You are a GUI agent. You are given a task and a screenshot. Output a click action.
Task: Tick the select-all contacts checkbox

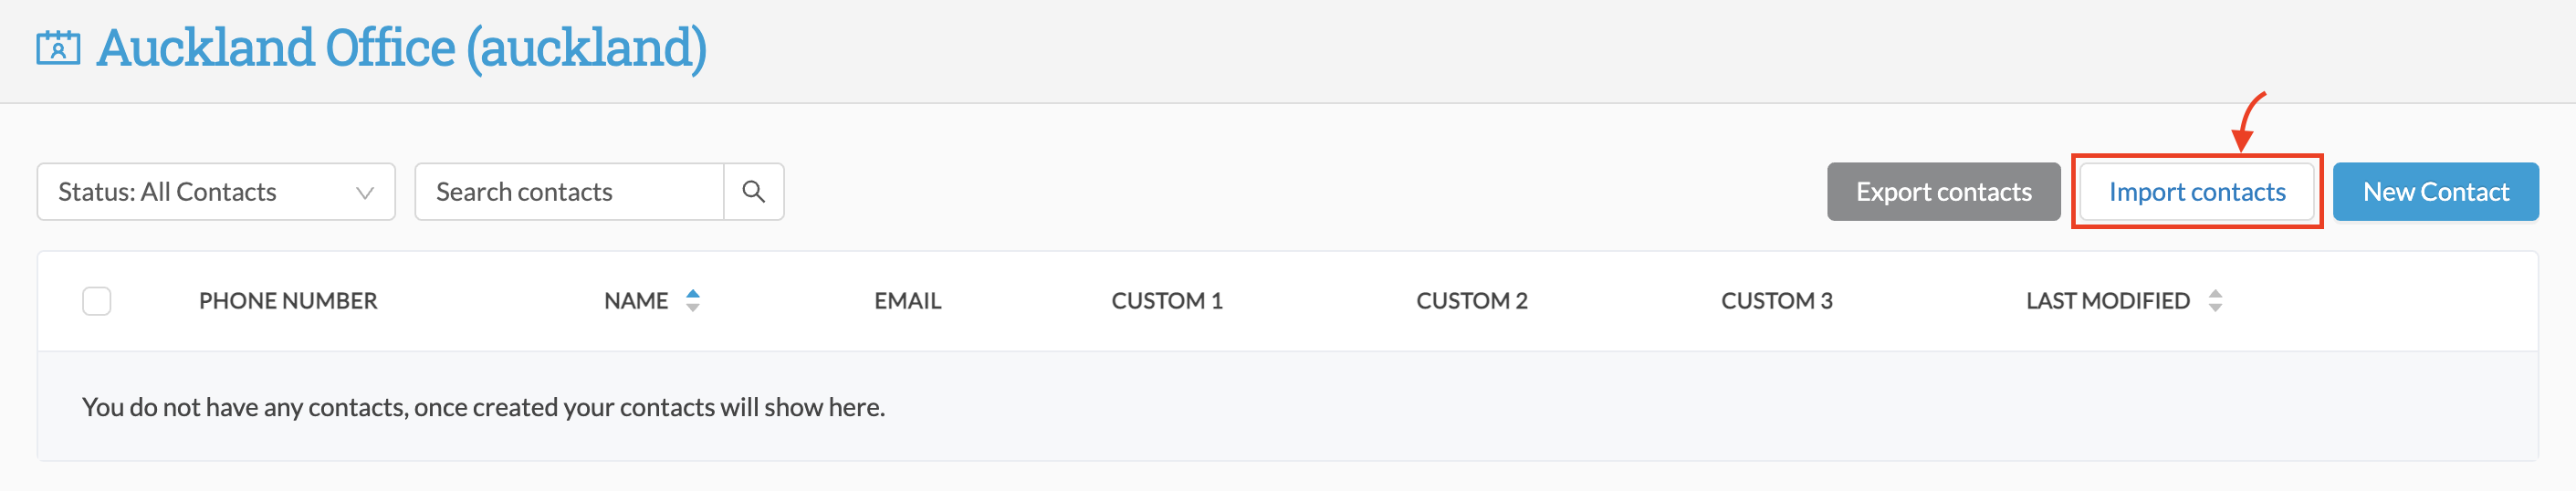(x=97, y=301)
